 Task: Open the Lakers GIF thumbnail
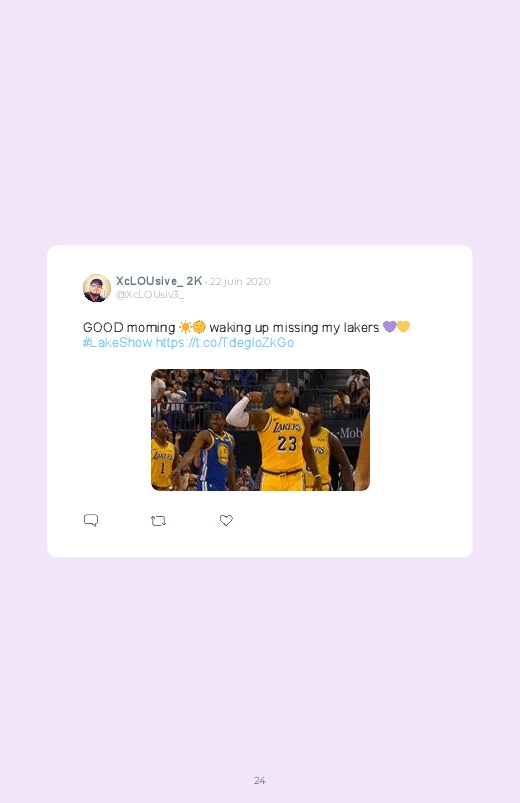coord(260,430)
